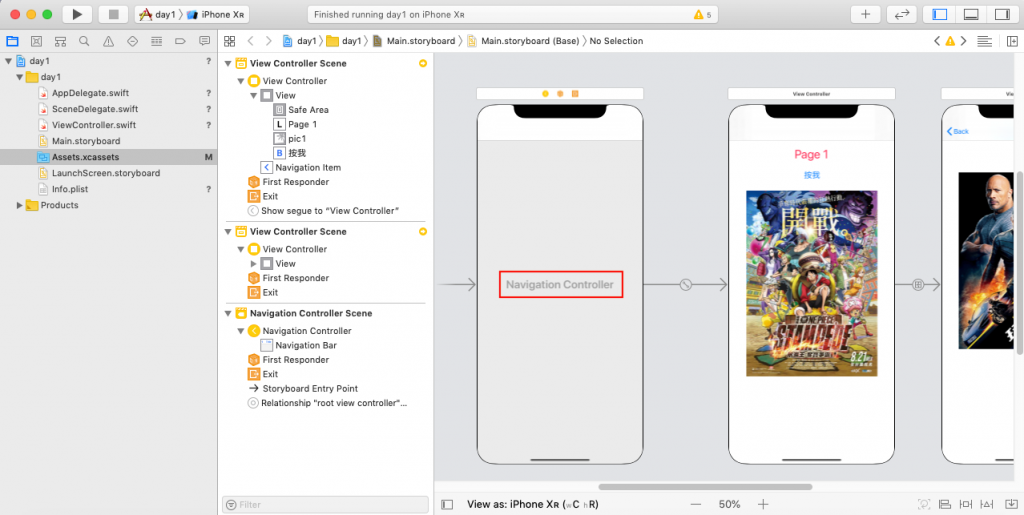Click Main.storyboard in the jump bar

point(414,41)
